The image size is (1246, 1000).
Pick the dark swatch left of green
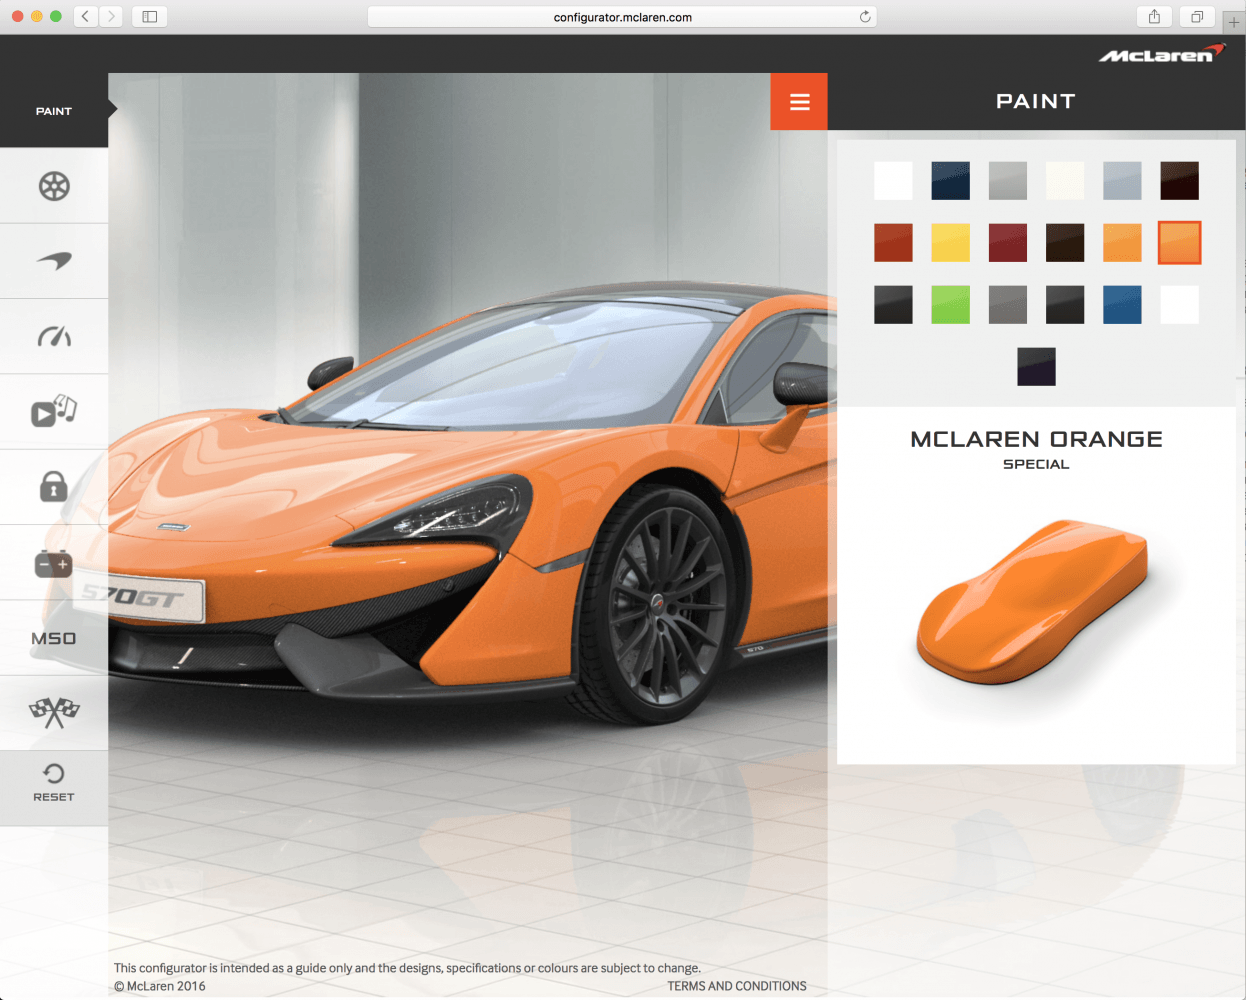point(893,305)
